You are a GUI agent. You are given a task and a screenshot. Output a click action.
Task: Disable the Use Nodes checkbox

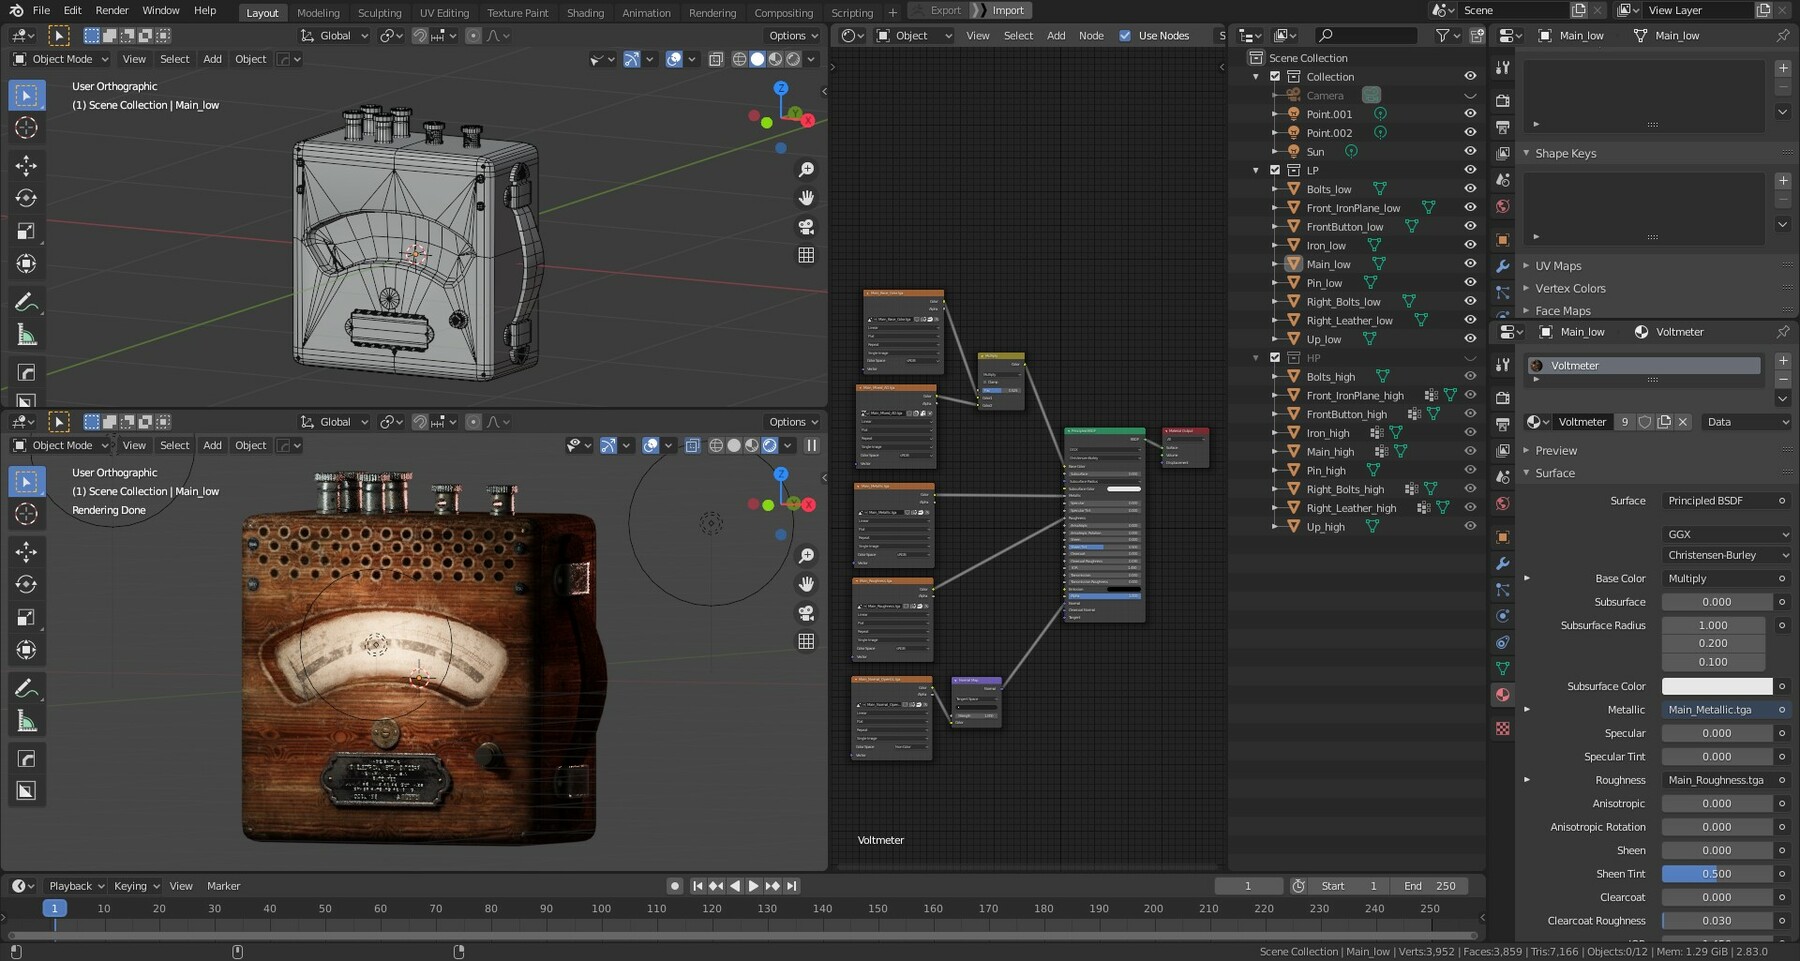tap(1126, 35)
